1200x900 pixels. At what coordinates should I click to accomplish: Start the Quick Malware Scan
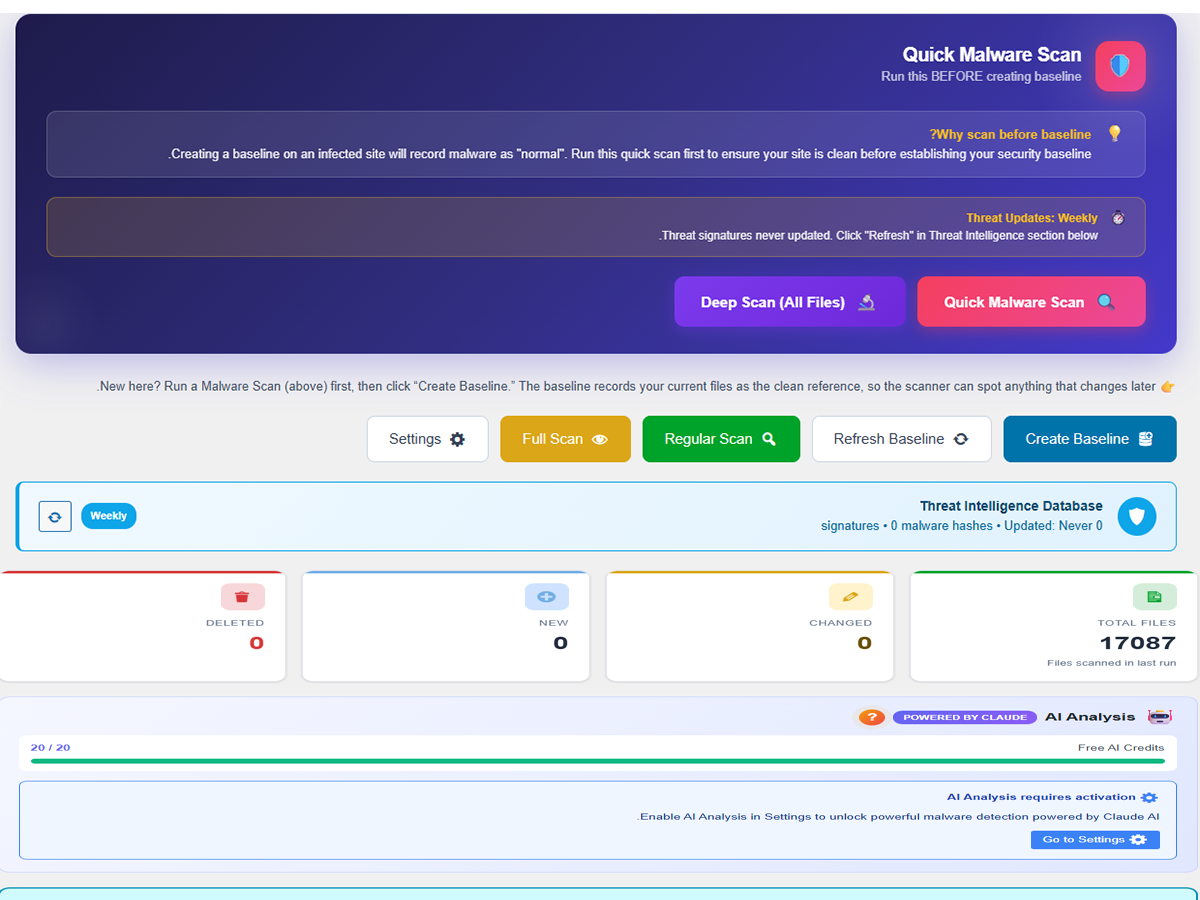click(1031, 302)
